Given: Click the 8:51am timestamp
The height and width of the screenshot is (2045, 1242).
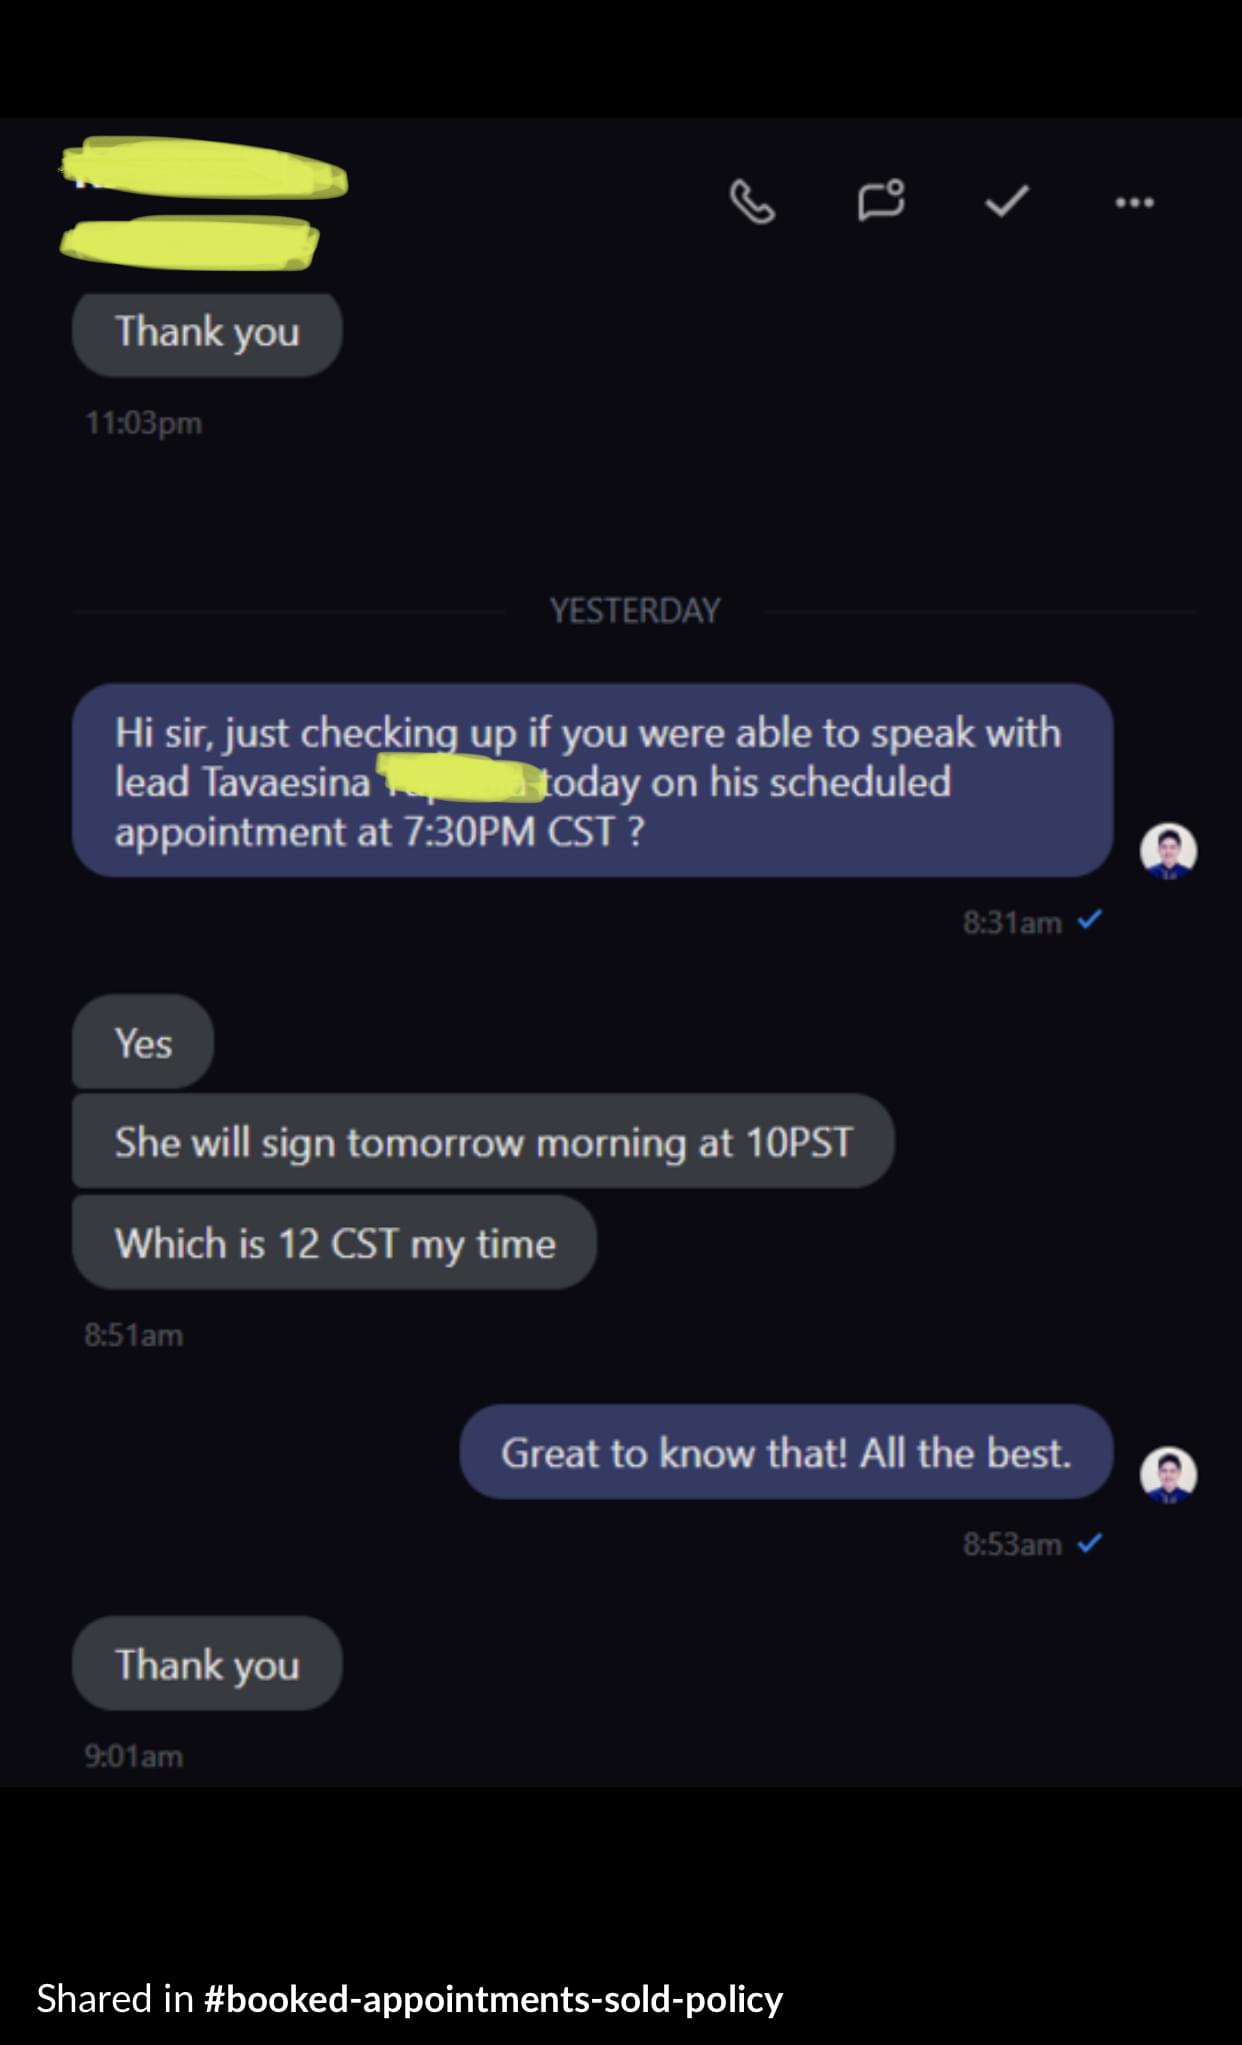Looking at the screenshot, I should point(134,1335).
